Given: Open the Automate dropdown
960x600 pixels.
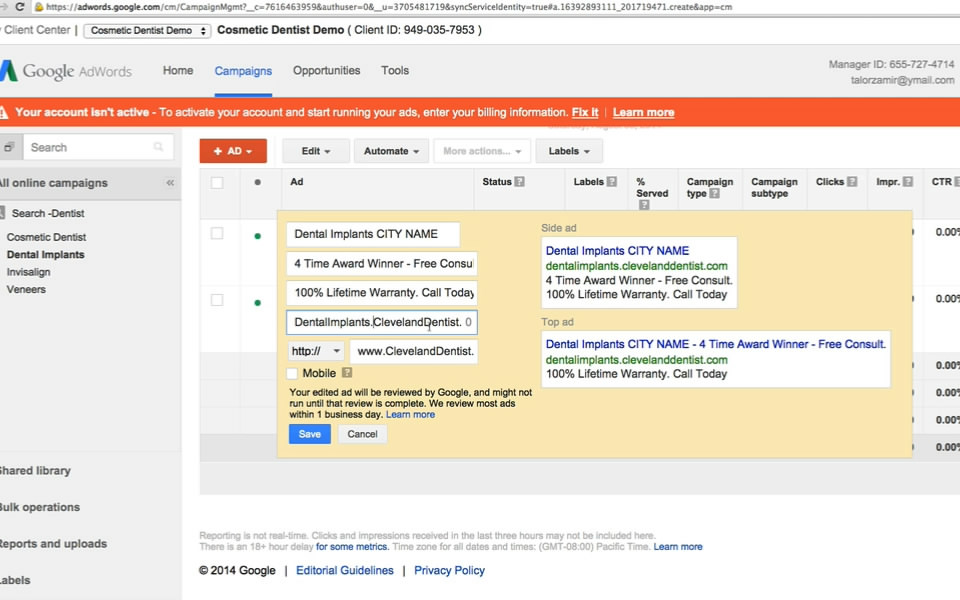Looking at the screenshot, I should [x=391, y=151].
